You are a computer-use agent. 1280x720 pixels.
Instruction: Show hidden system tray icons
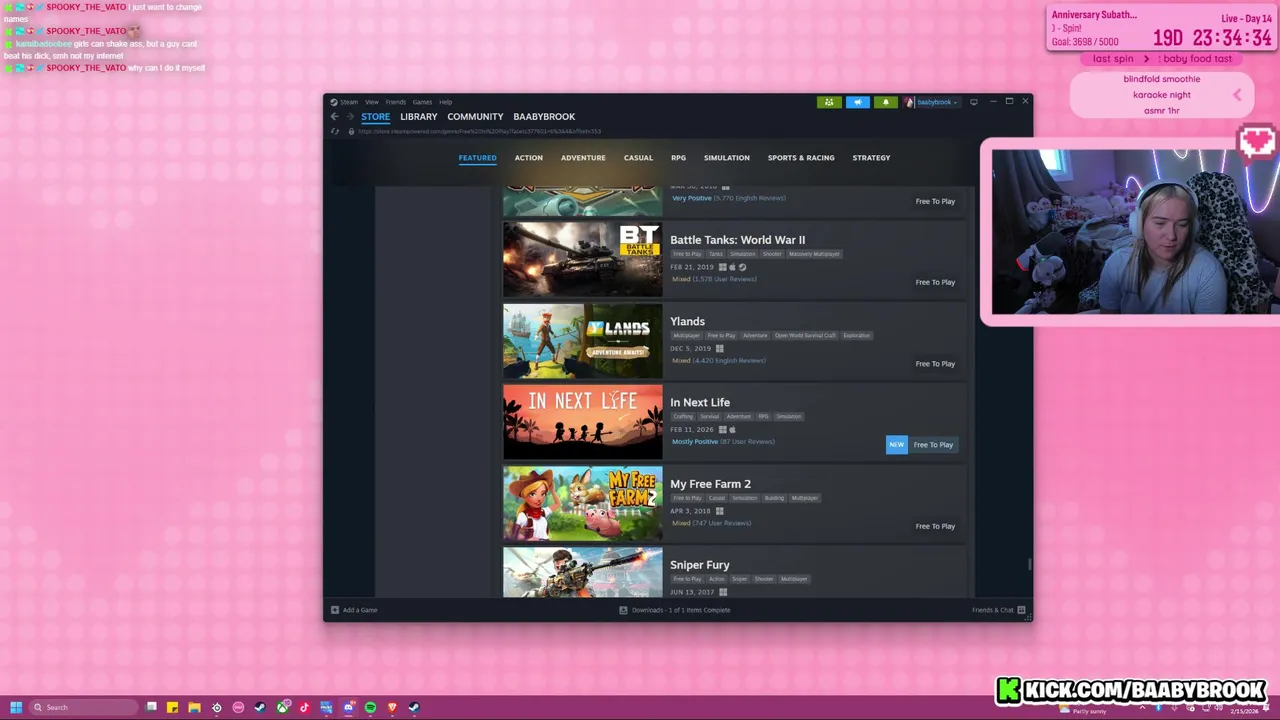point(1142,708)
